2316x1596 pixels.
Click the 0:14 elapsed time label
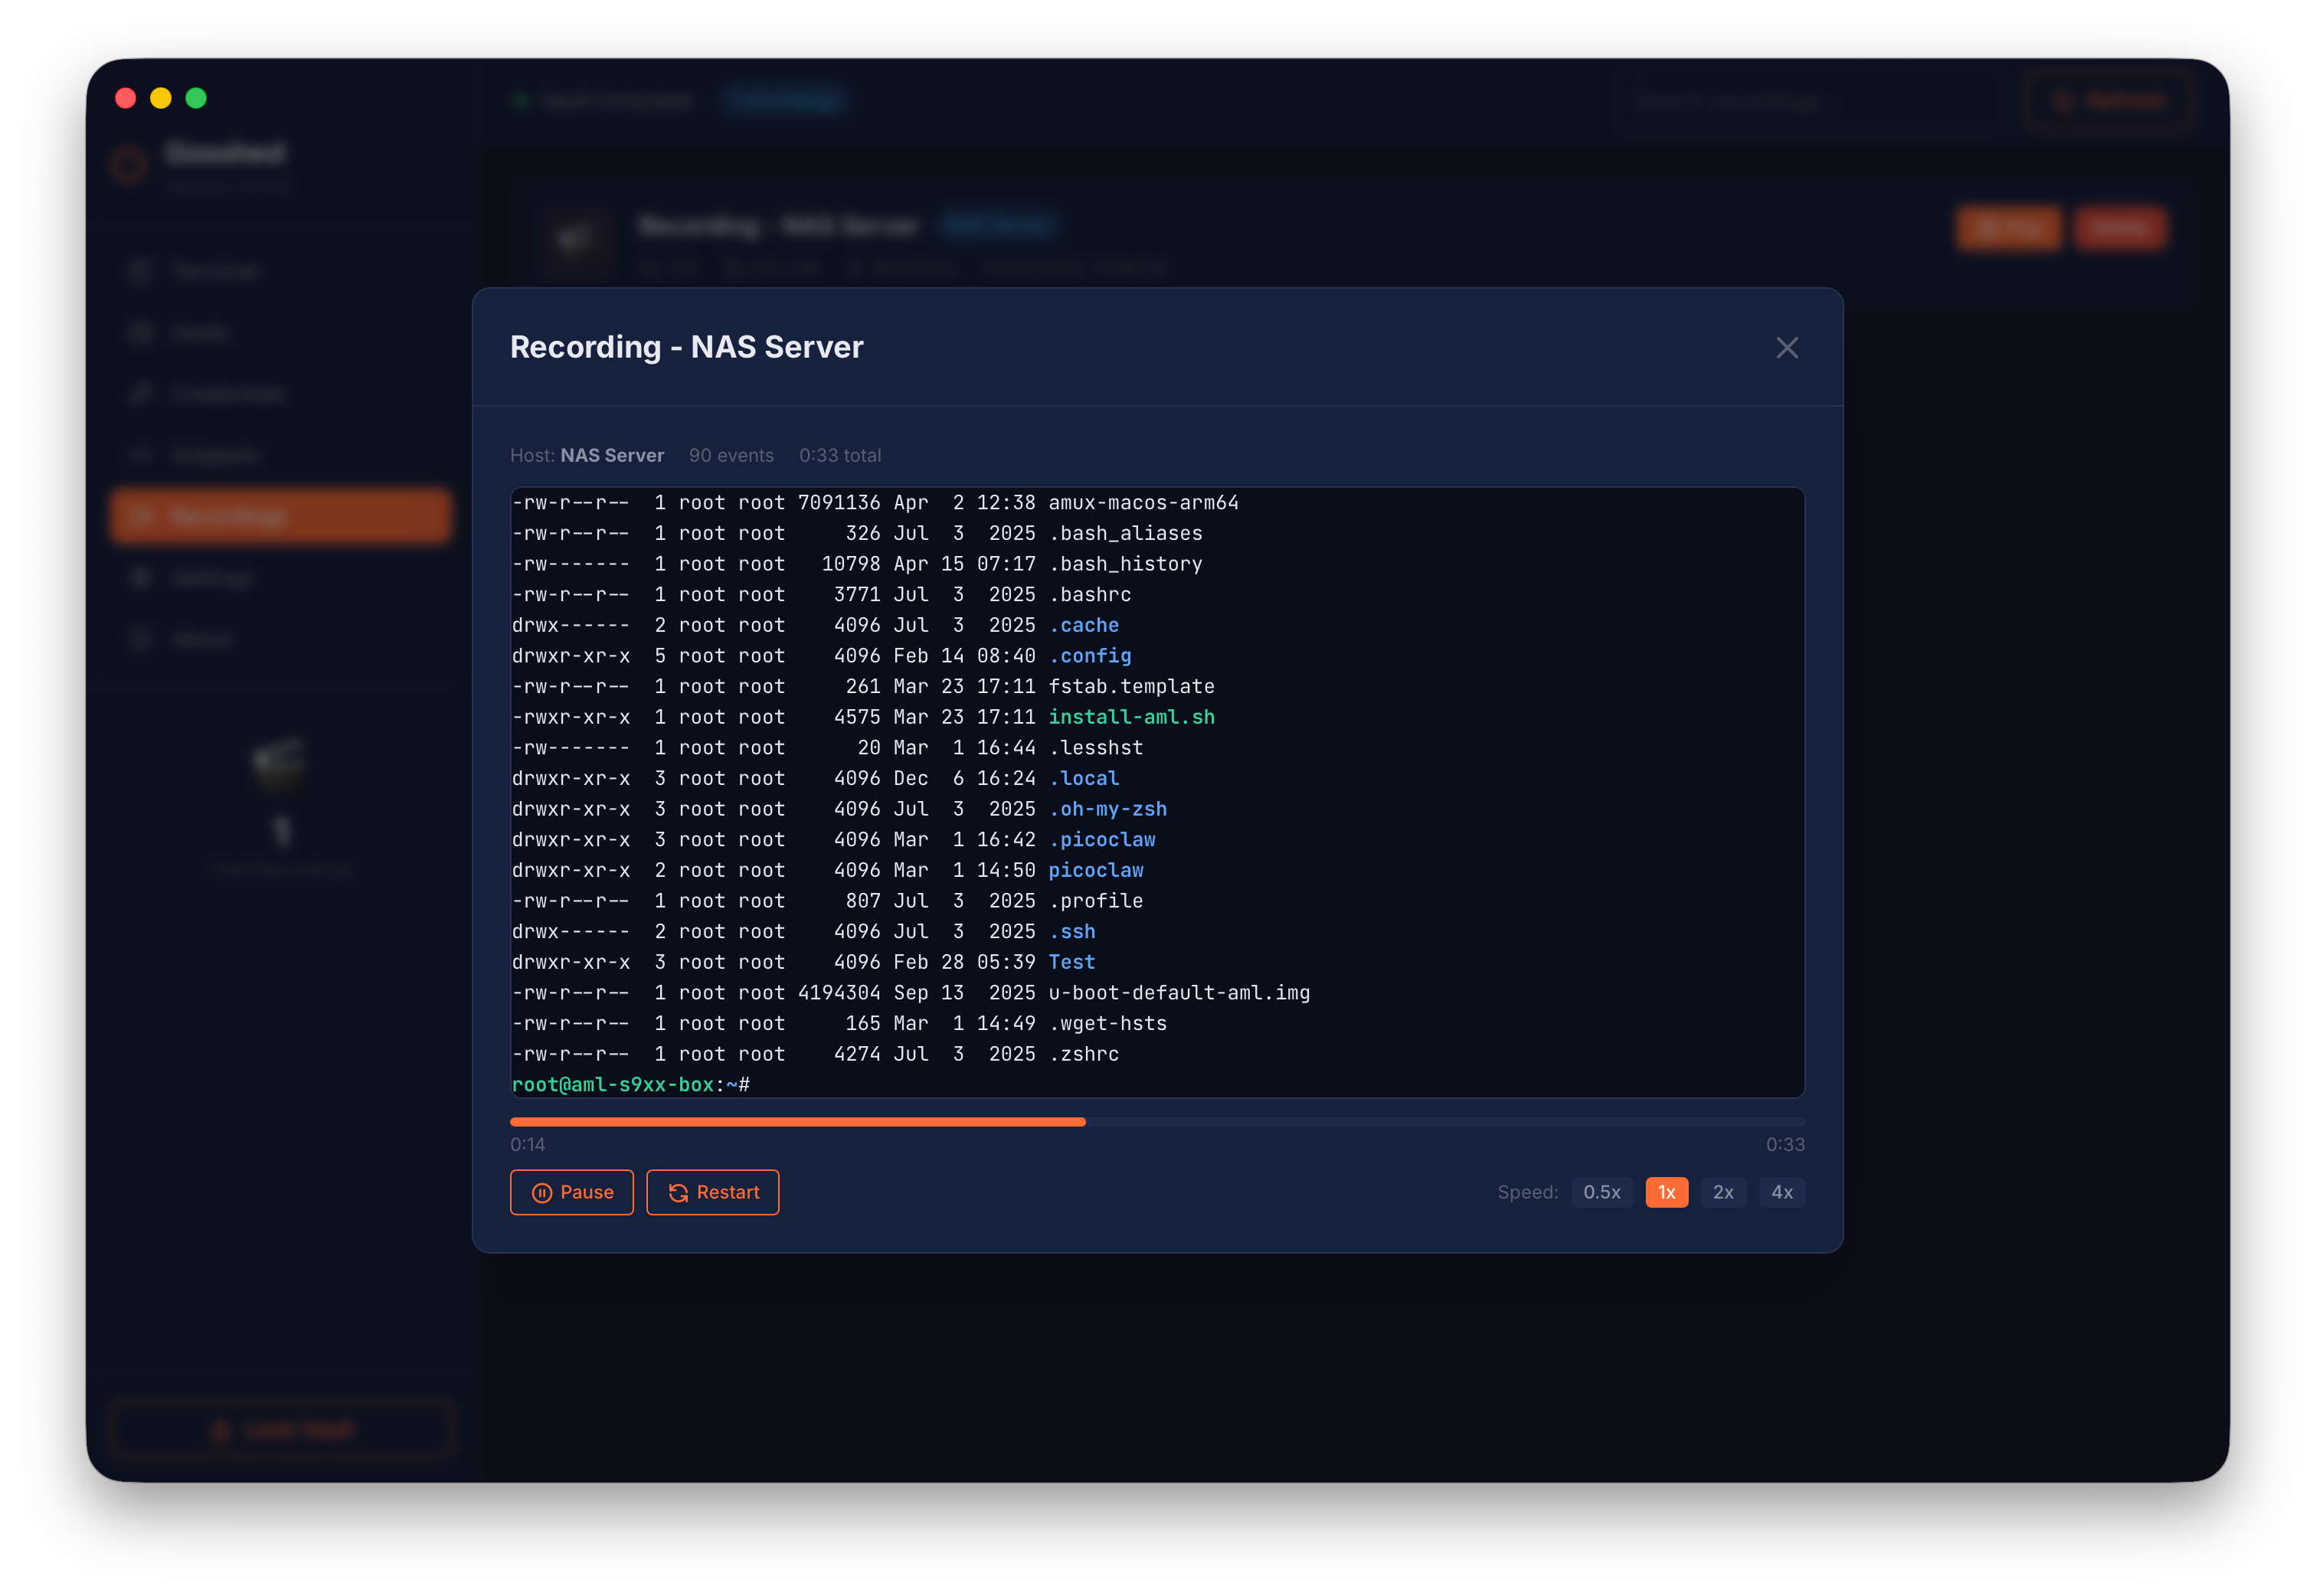point(527,1144)
